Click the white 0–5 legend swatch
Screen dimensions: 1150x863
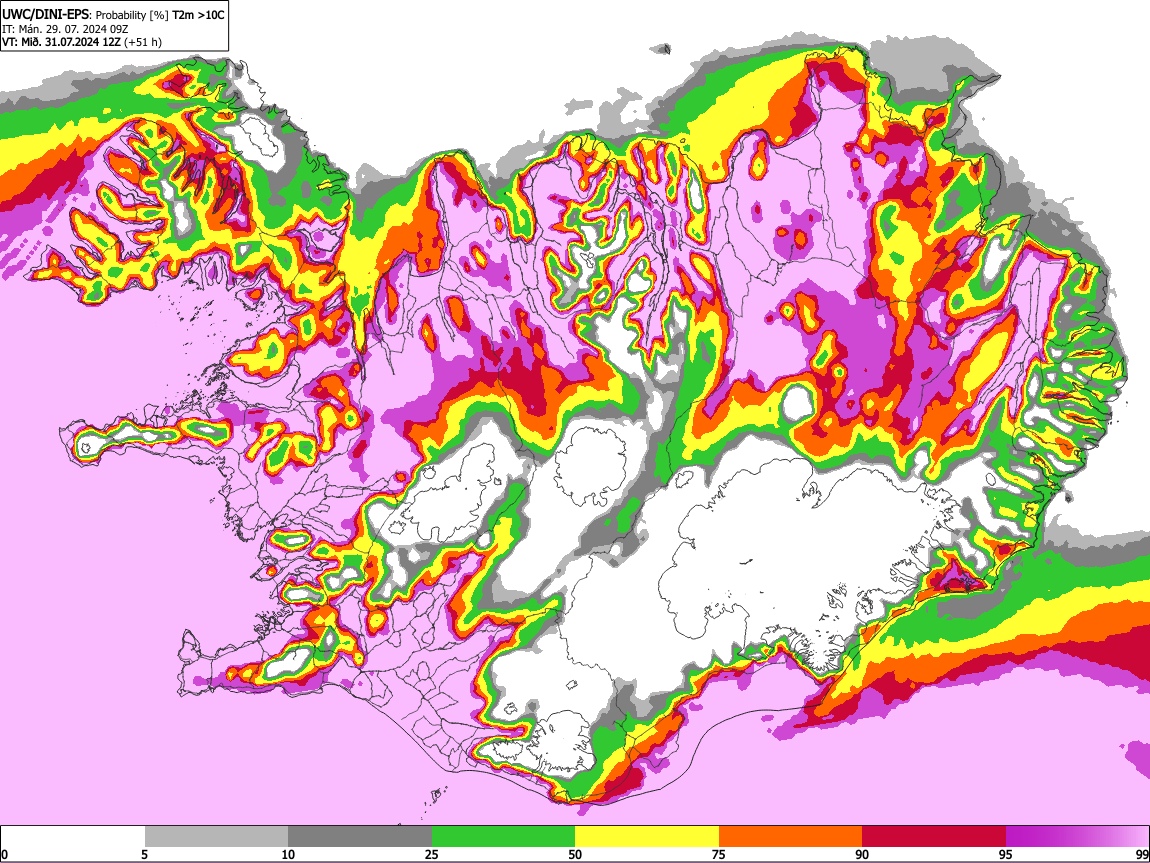click(73, 837)
